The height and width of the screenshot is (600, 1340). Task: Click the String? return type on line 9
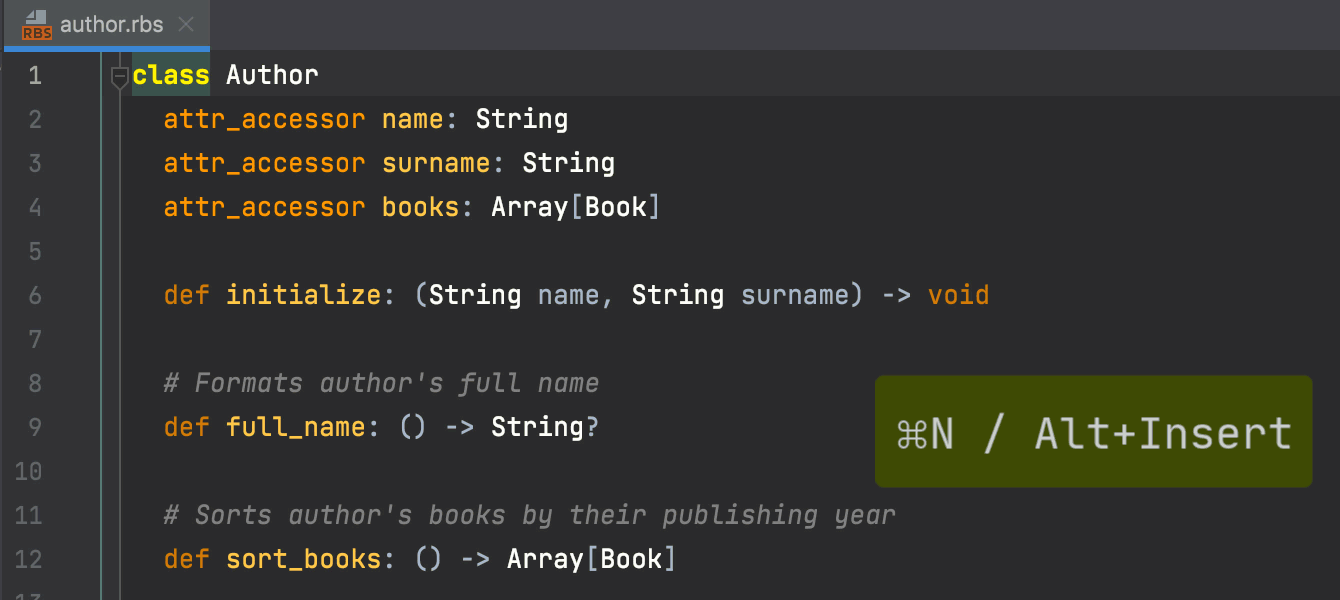tap(544, 428)
